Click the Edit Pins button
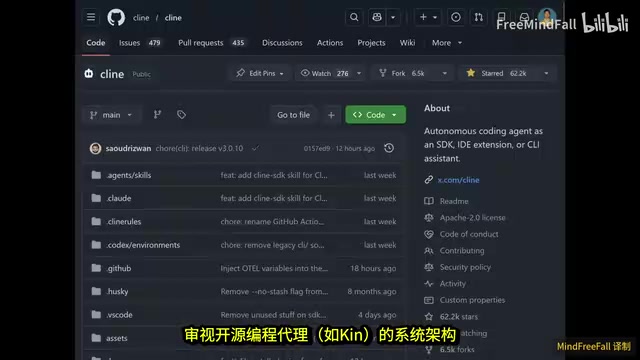 point(260,73)
